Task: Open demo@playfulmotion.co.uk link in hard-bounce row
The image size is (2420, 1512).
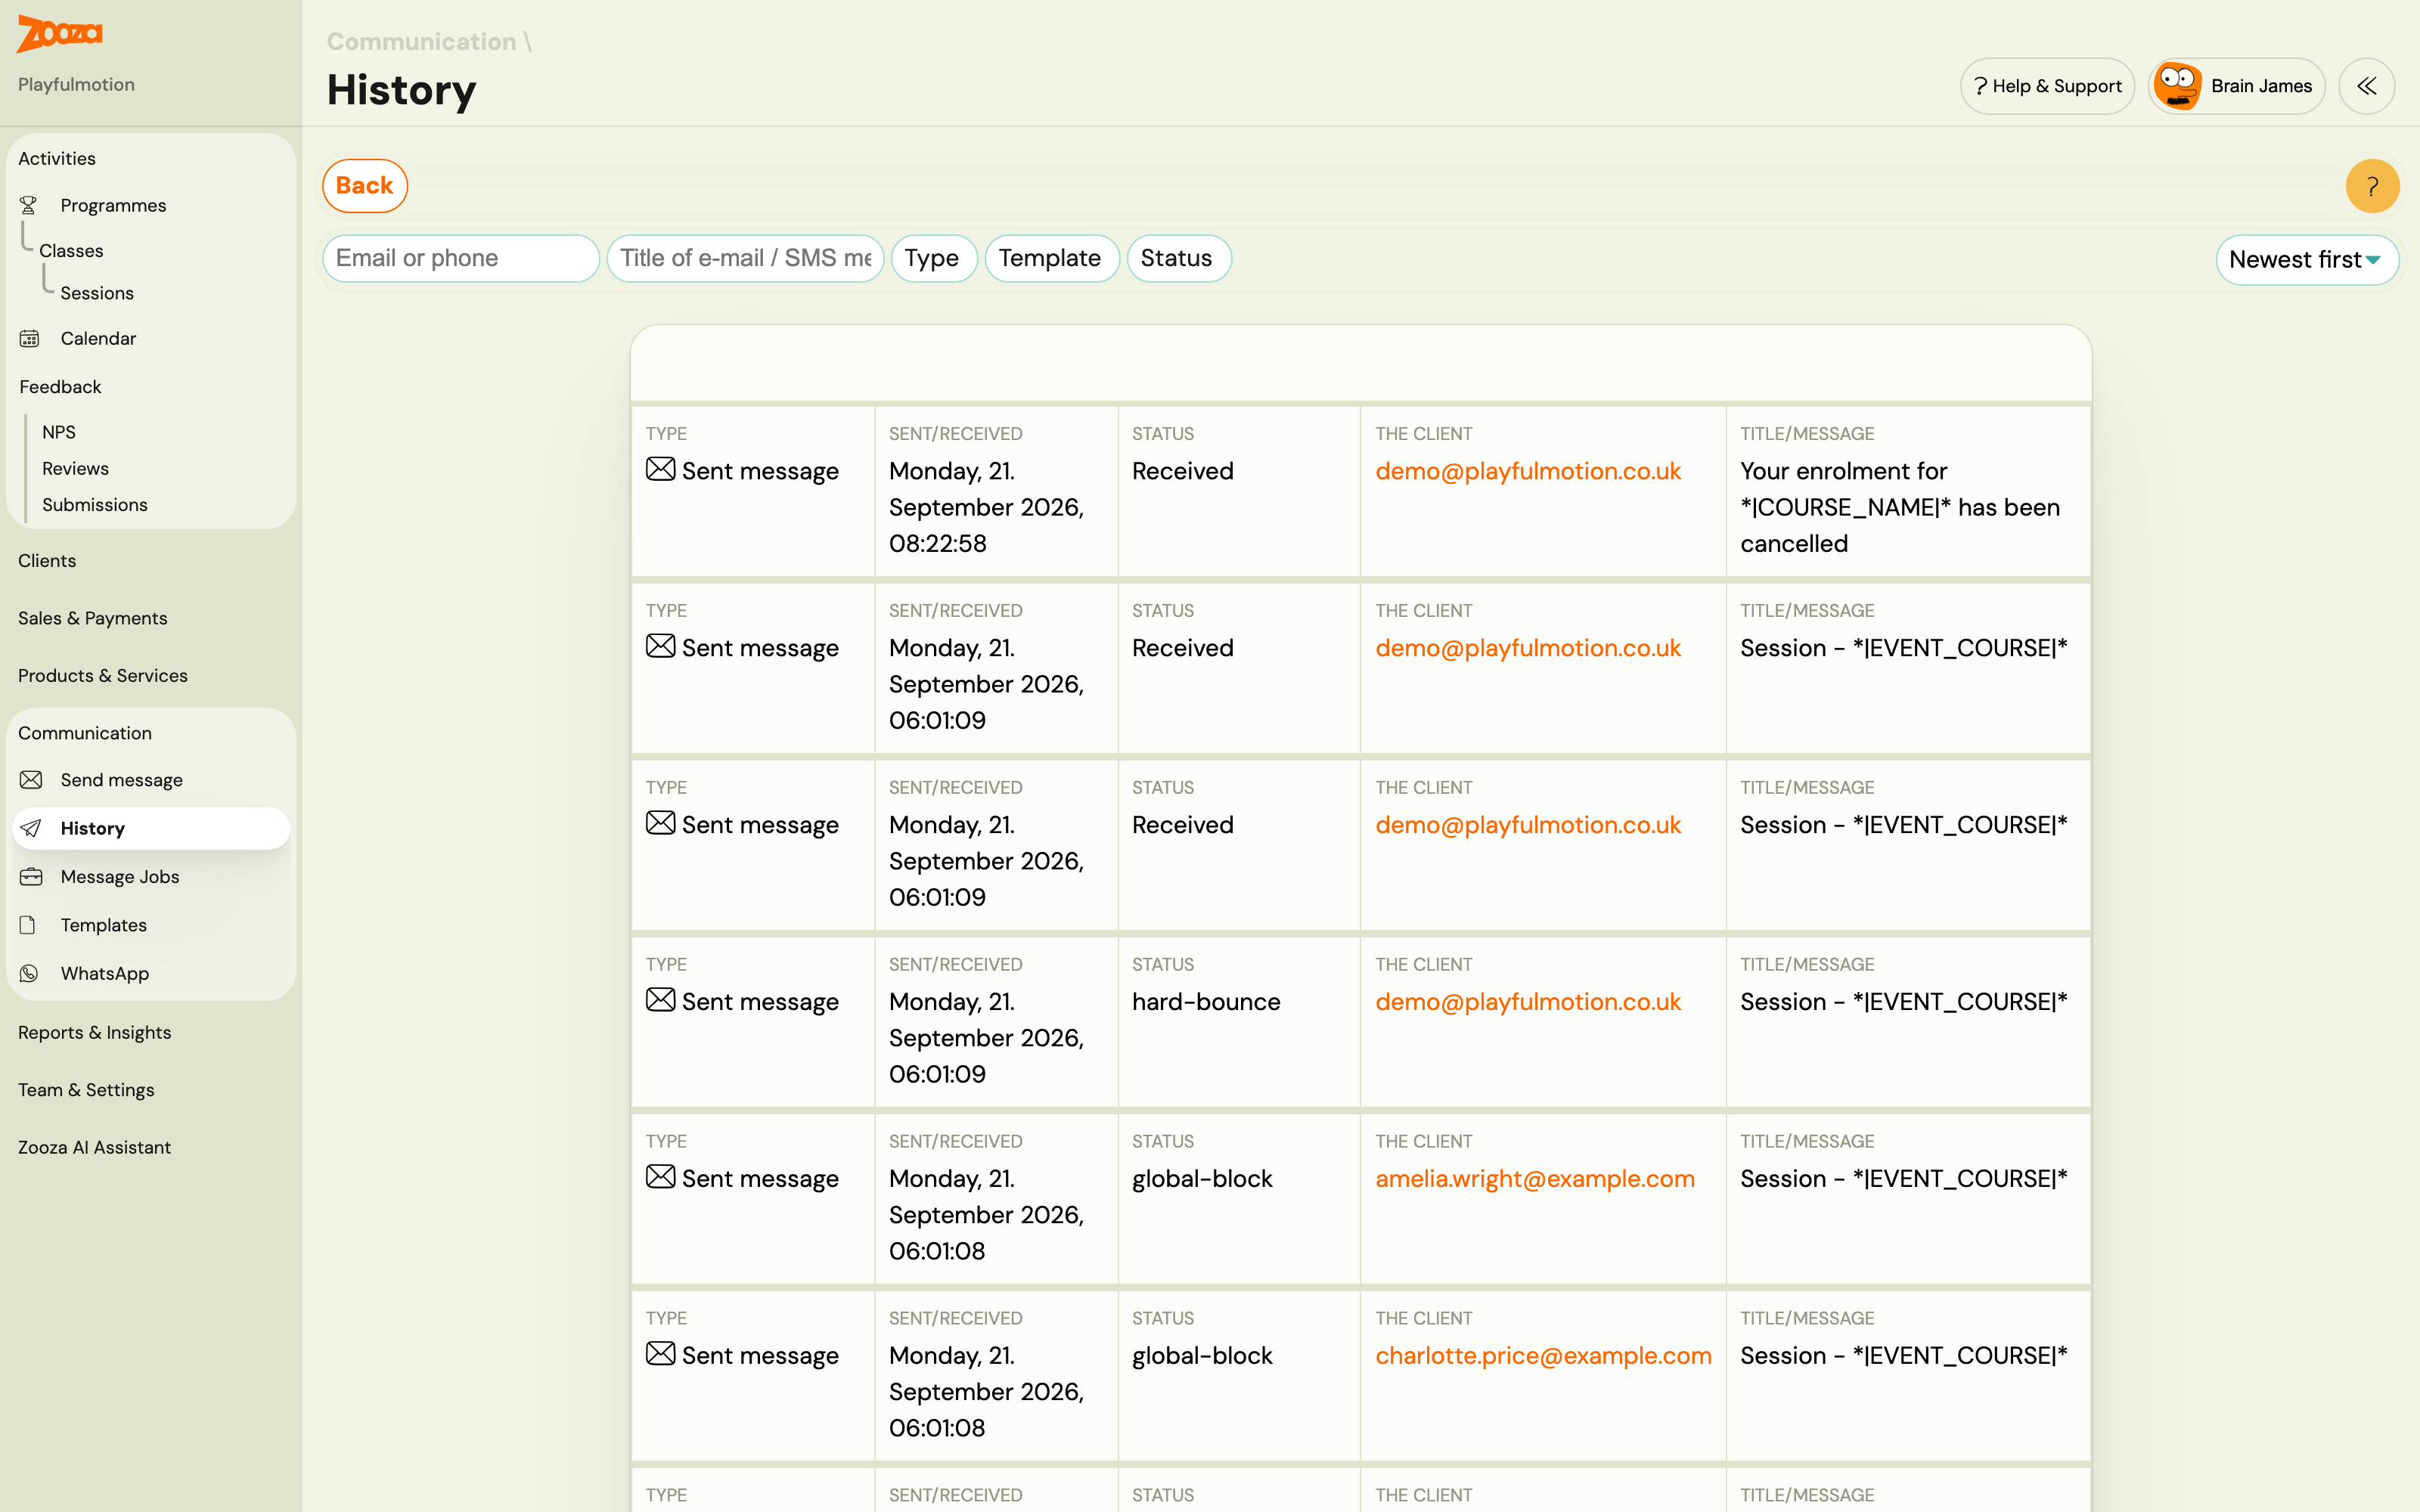Action: (1528, 1002)
